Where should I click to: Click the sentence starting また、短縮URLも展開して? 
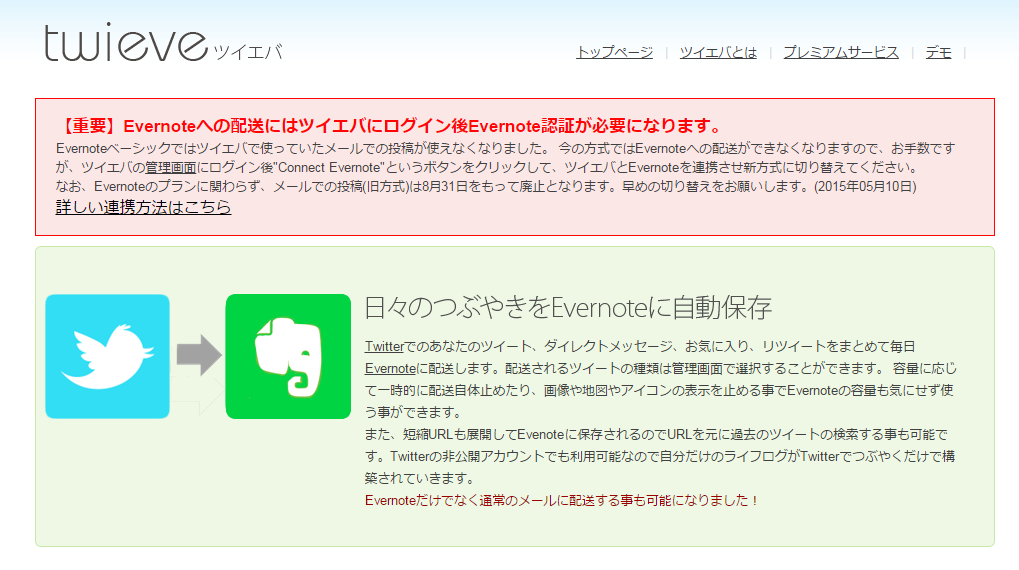pos(660,456)
